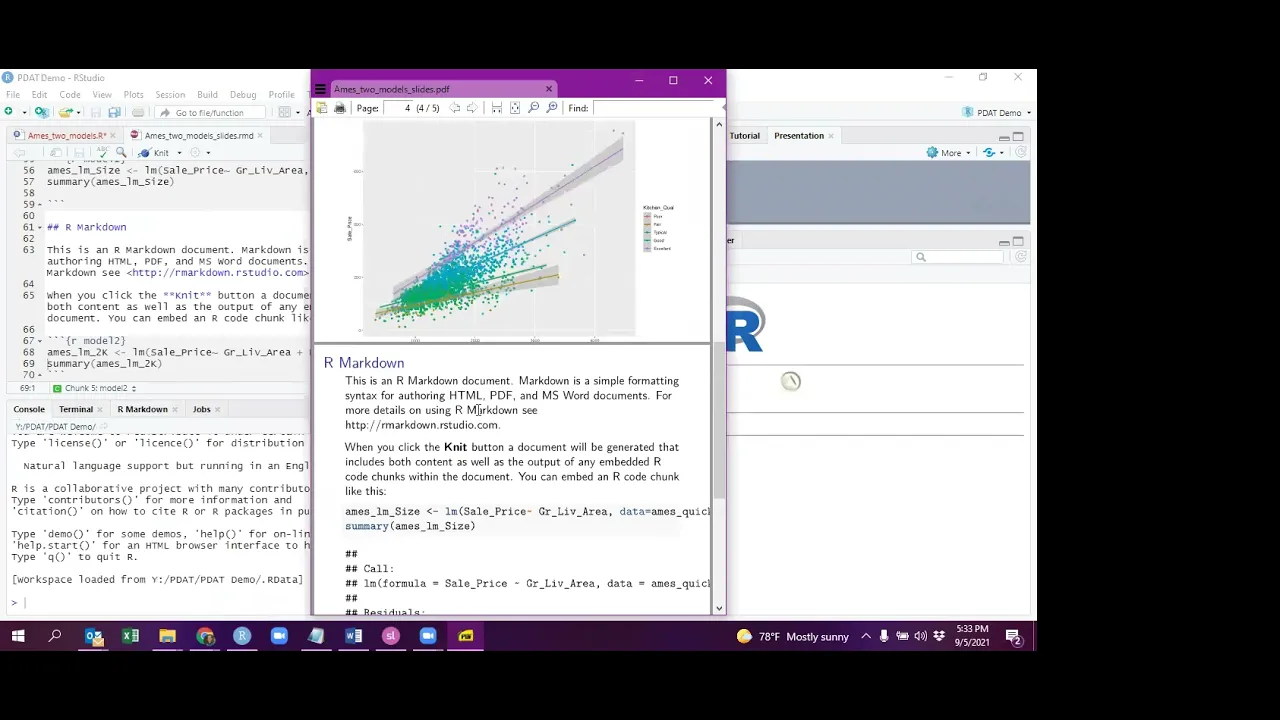Click the Find text field in PDF viewer
Viewport: 1280px width, 720px height.
652,108
